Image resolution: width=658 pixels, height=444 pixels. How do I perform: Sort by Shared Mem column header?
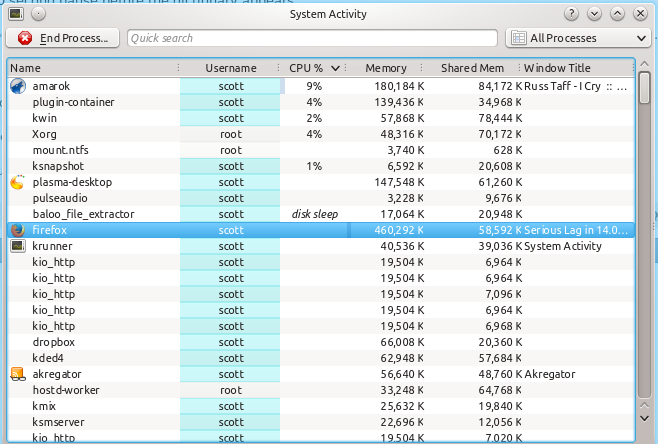click(x=471, y=68)
